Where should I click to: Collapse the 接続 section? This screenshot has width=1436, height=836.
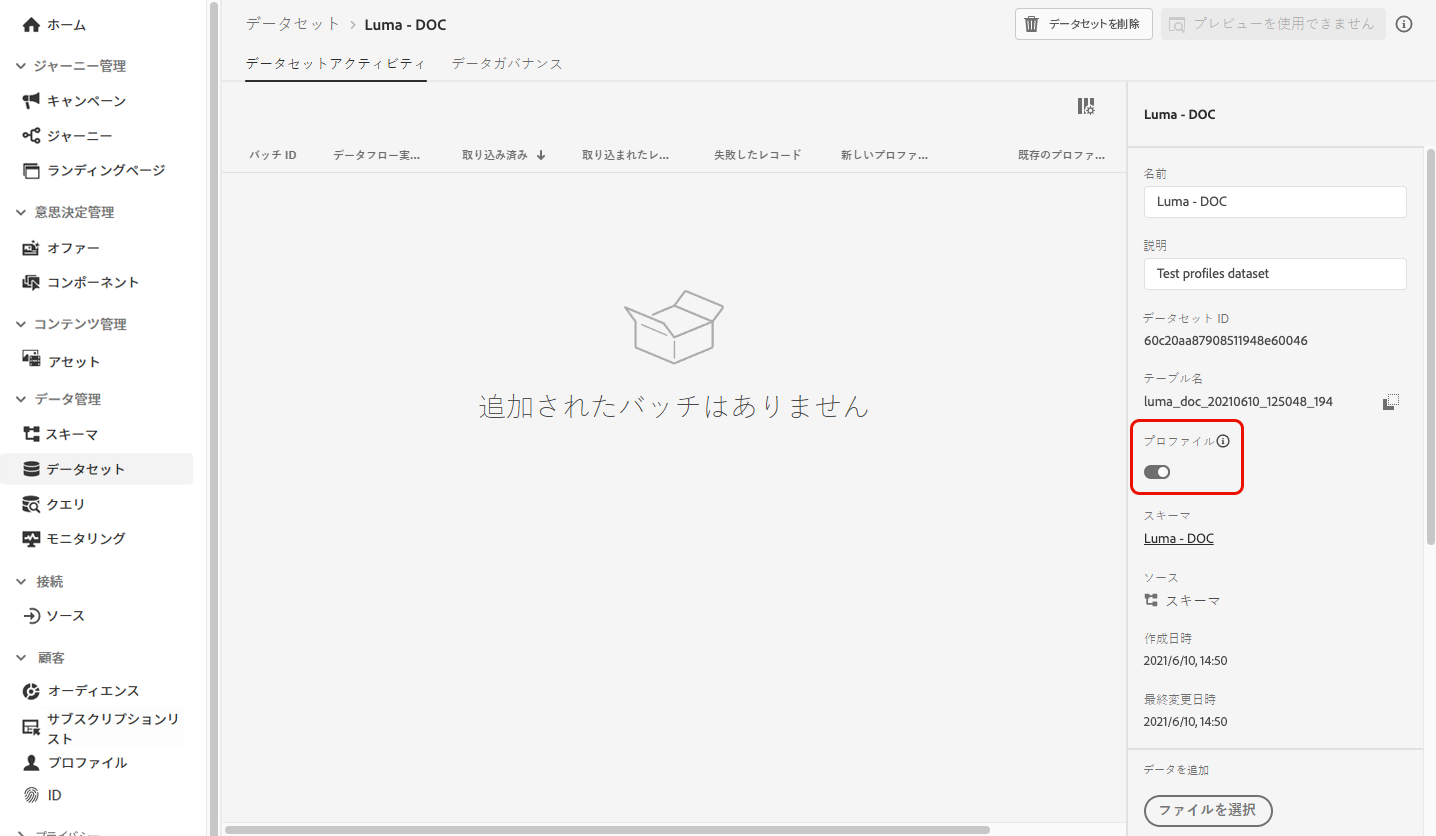coord(22,581)
